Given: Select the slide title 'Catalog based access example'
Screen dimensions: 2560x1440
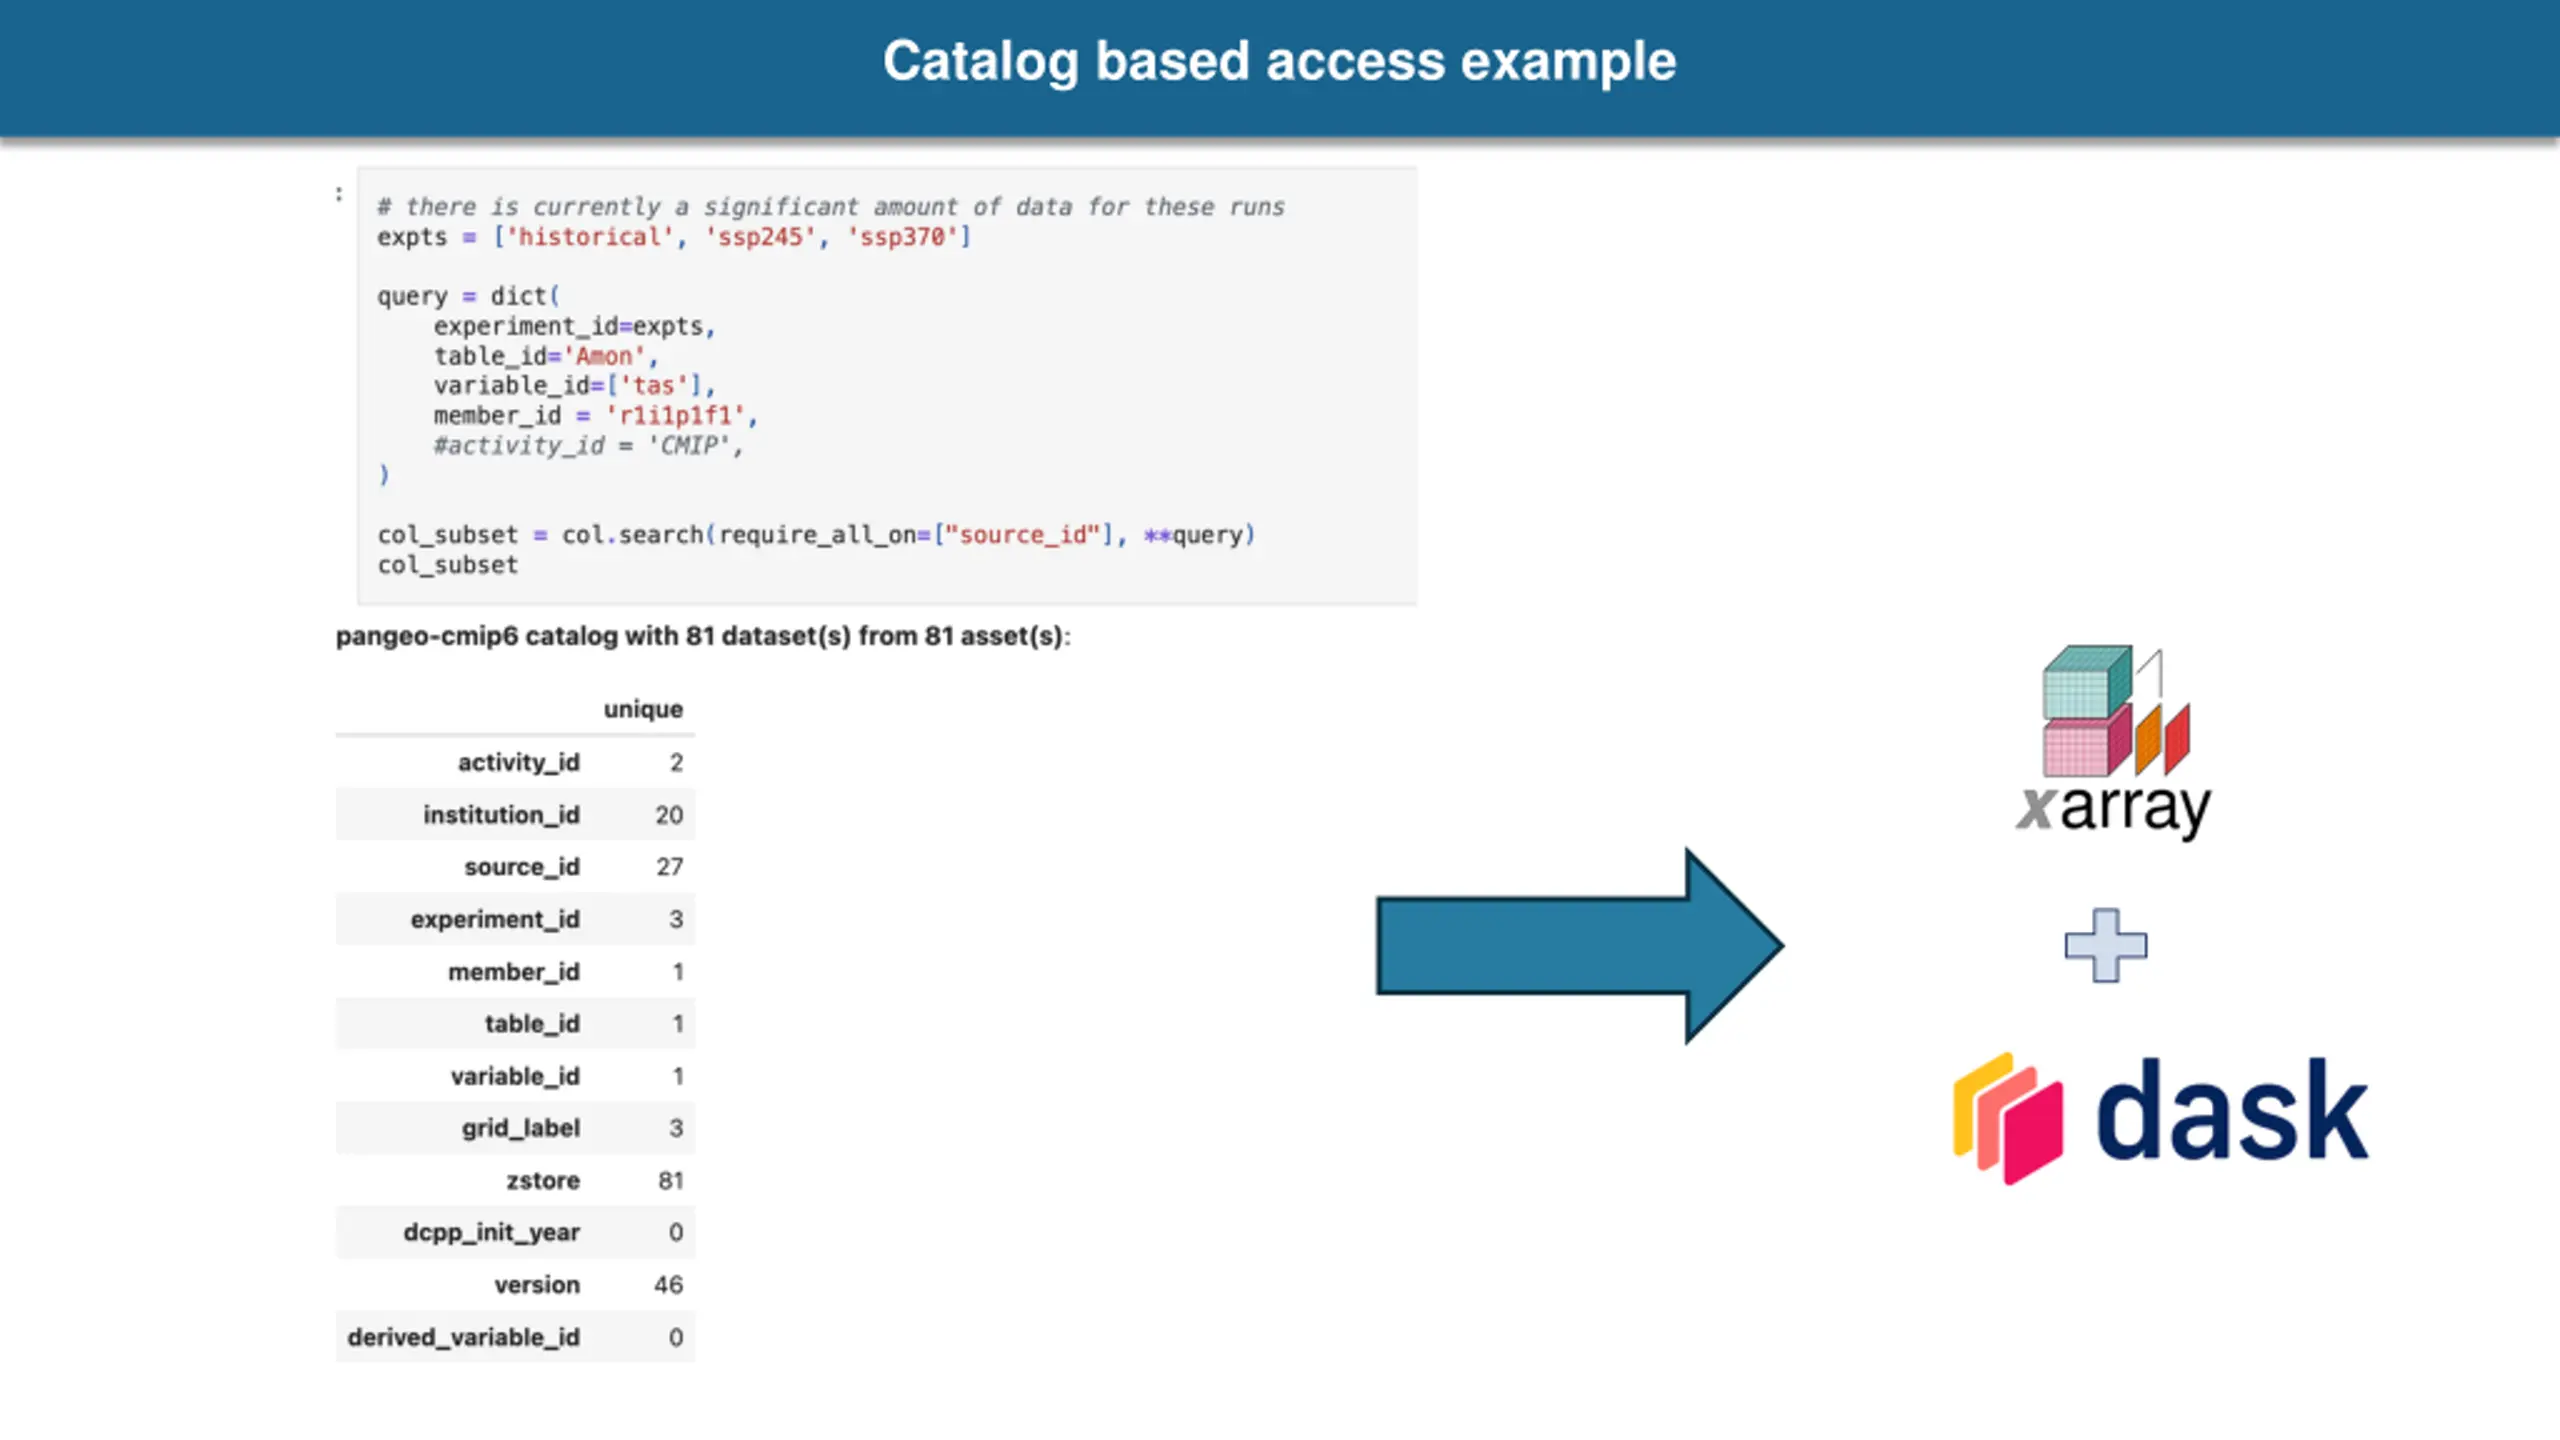Looking at the screenshot, I should [1279, 61].
